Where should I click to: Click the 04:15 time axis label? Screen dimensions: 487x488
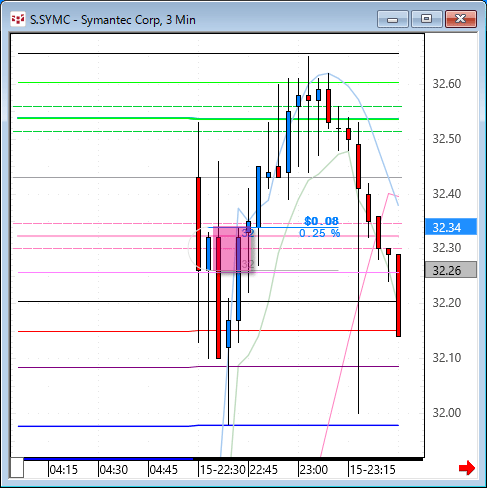[x=63, y=470]
